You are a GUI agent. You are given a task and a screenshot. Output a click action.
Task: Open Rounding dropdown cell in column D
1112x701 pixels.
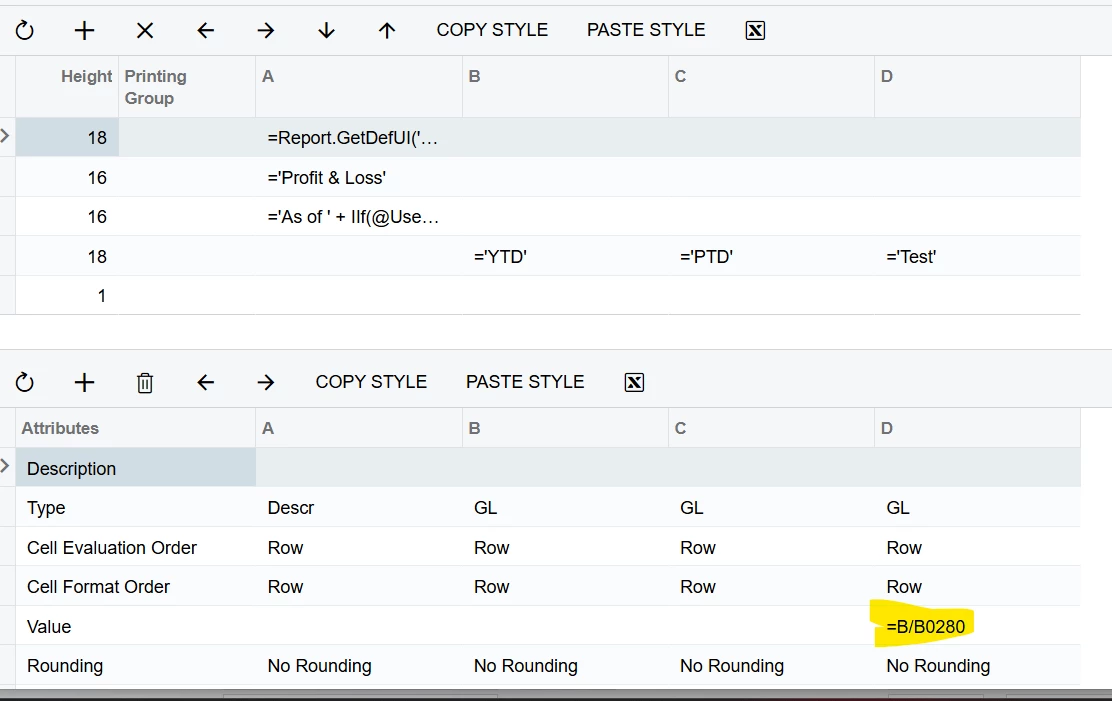pyautogui.click(x=977, y=666)
